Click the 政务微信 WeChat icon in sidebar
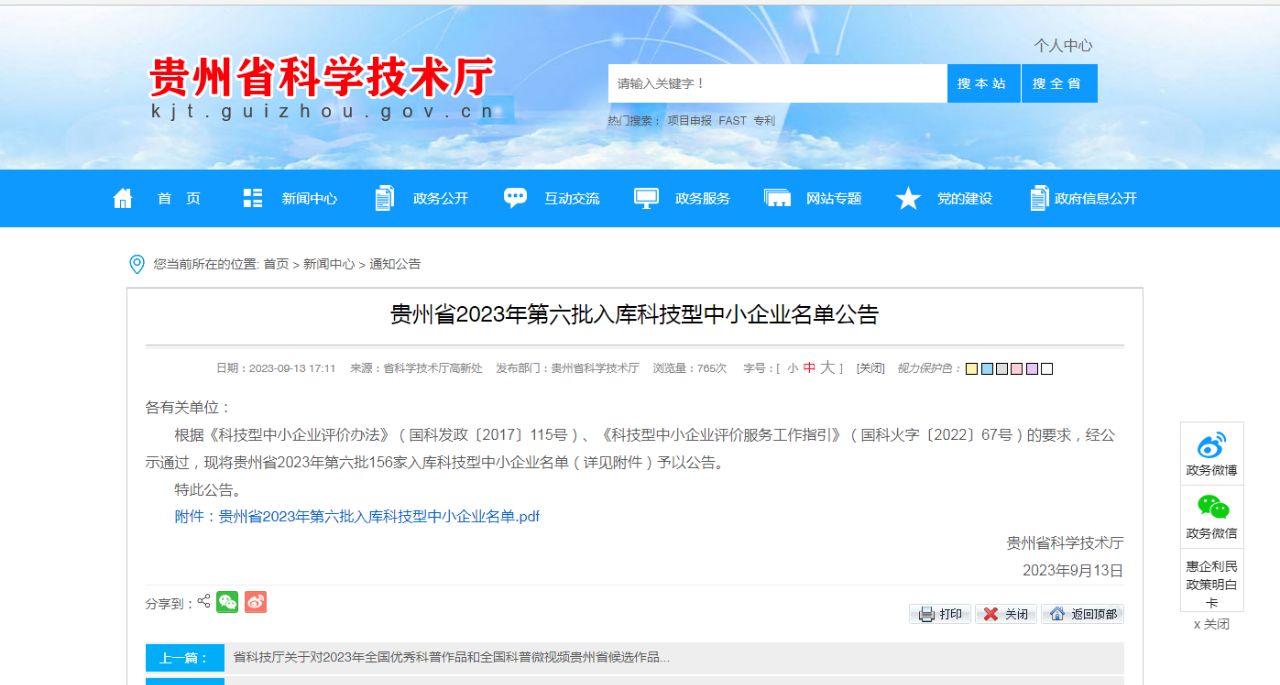Image resolution: width=1280 pixels, height=685 pixels. pos(1211,506)
